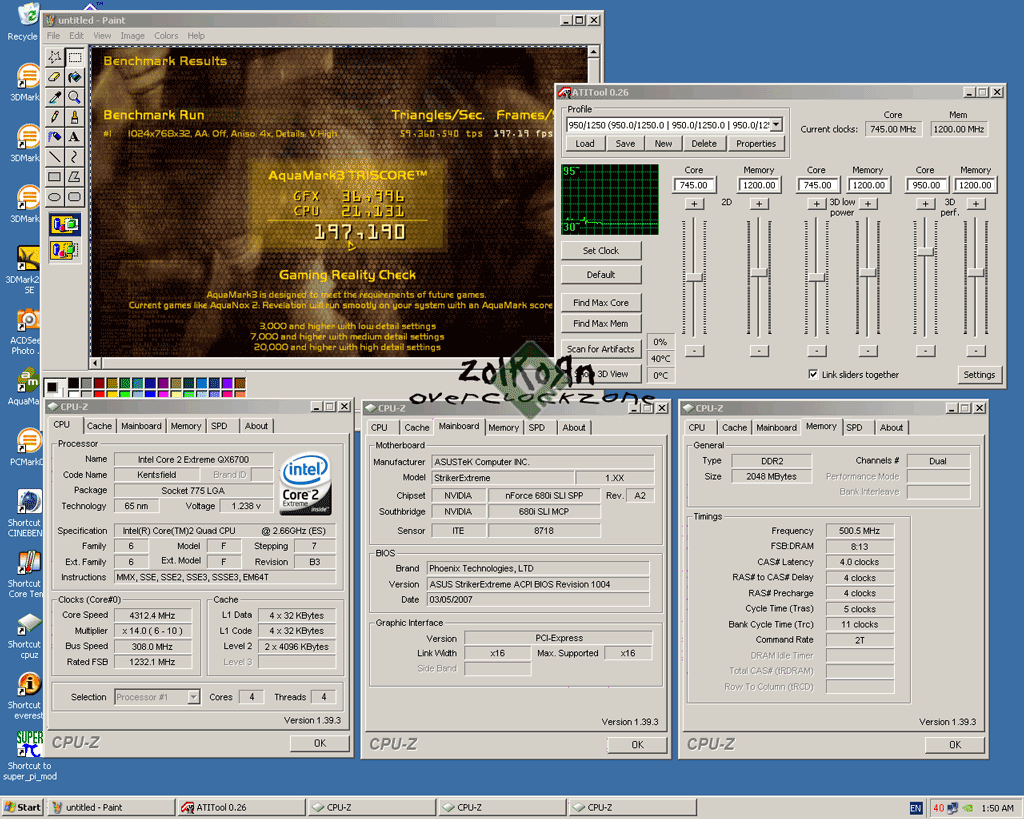Choose the Polygon shape tool
Image resolution: width=1024 pixels, height=819 pixels.
click(74, 176)
